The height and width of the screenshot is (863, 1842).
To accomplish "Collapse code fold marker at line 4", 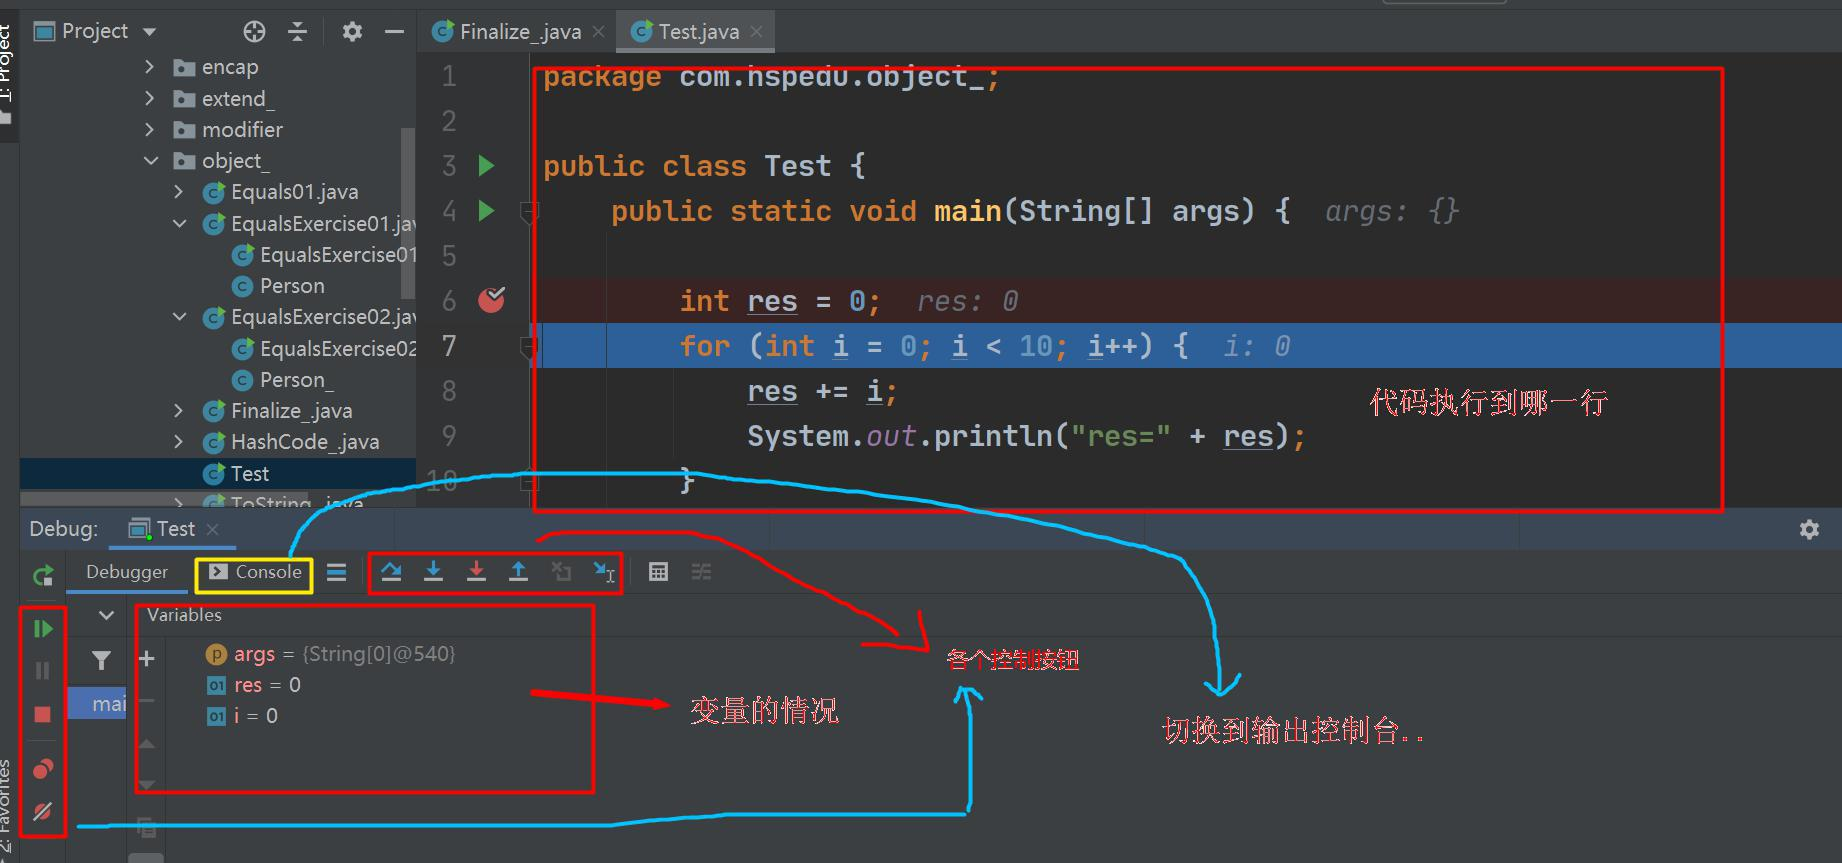I will [x=529, y=211].
